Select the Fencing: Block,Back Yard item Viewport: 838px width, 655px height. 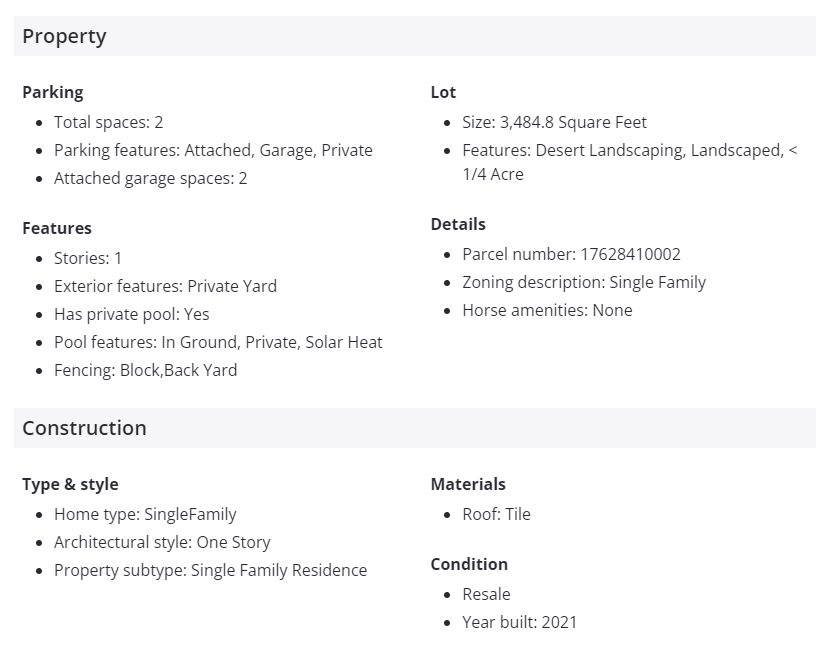pos(145,370)
